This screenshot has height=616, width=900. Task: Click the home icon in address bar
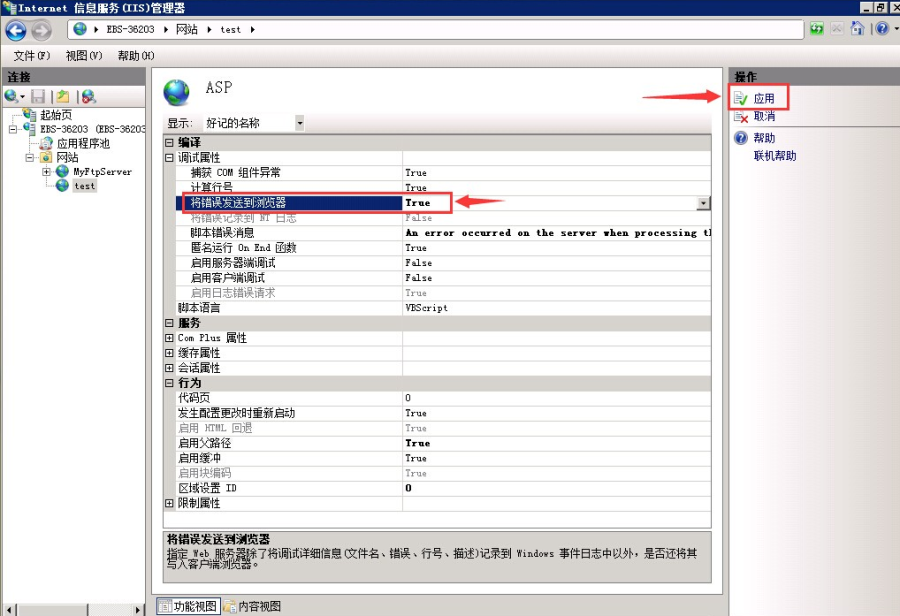tap(858, 29)
